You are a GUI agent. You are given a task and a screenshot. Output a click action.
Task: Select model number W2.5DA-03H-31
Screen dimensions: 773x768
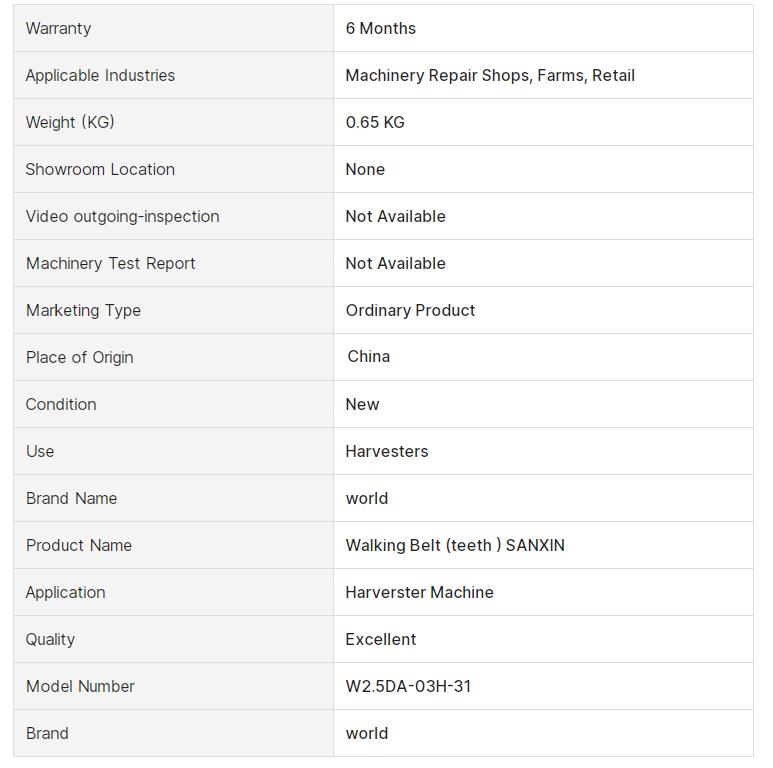pos(408,686)
